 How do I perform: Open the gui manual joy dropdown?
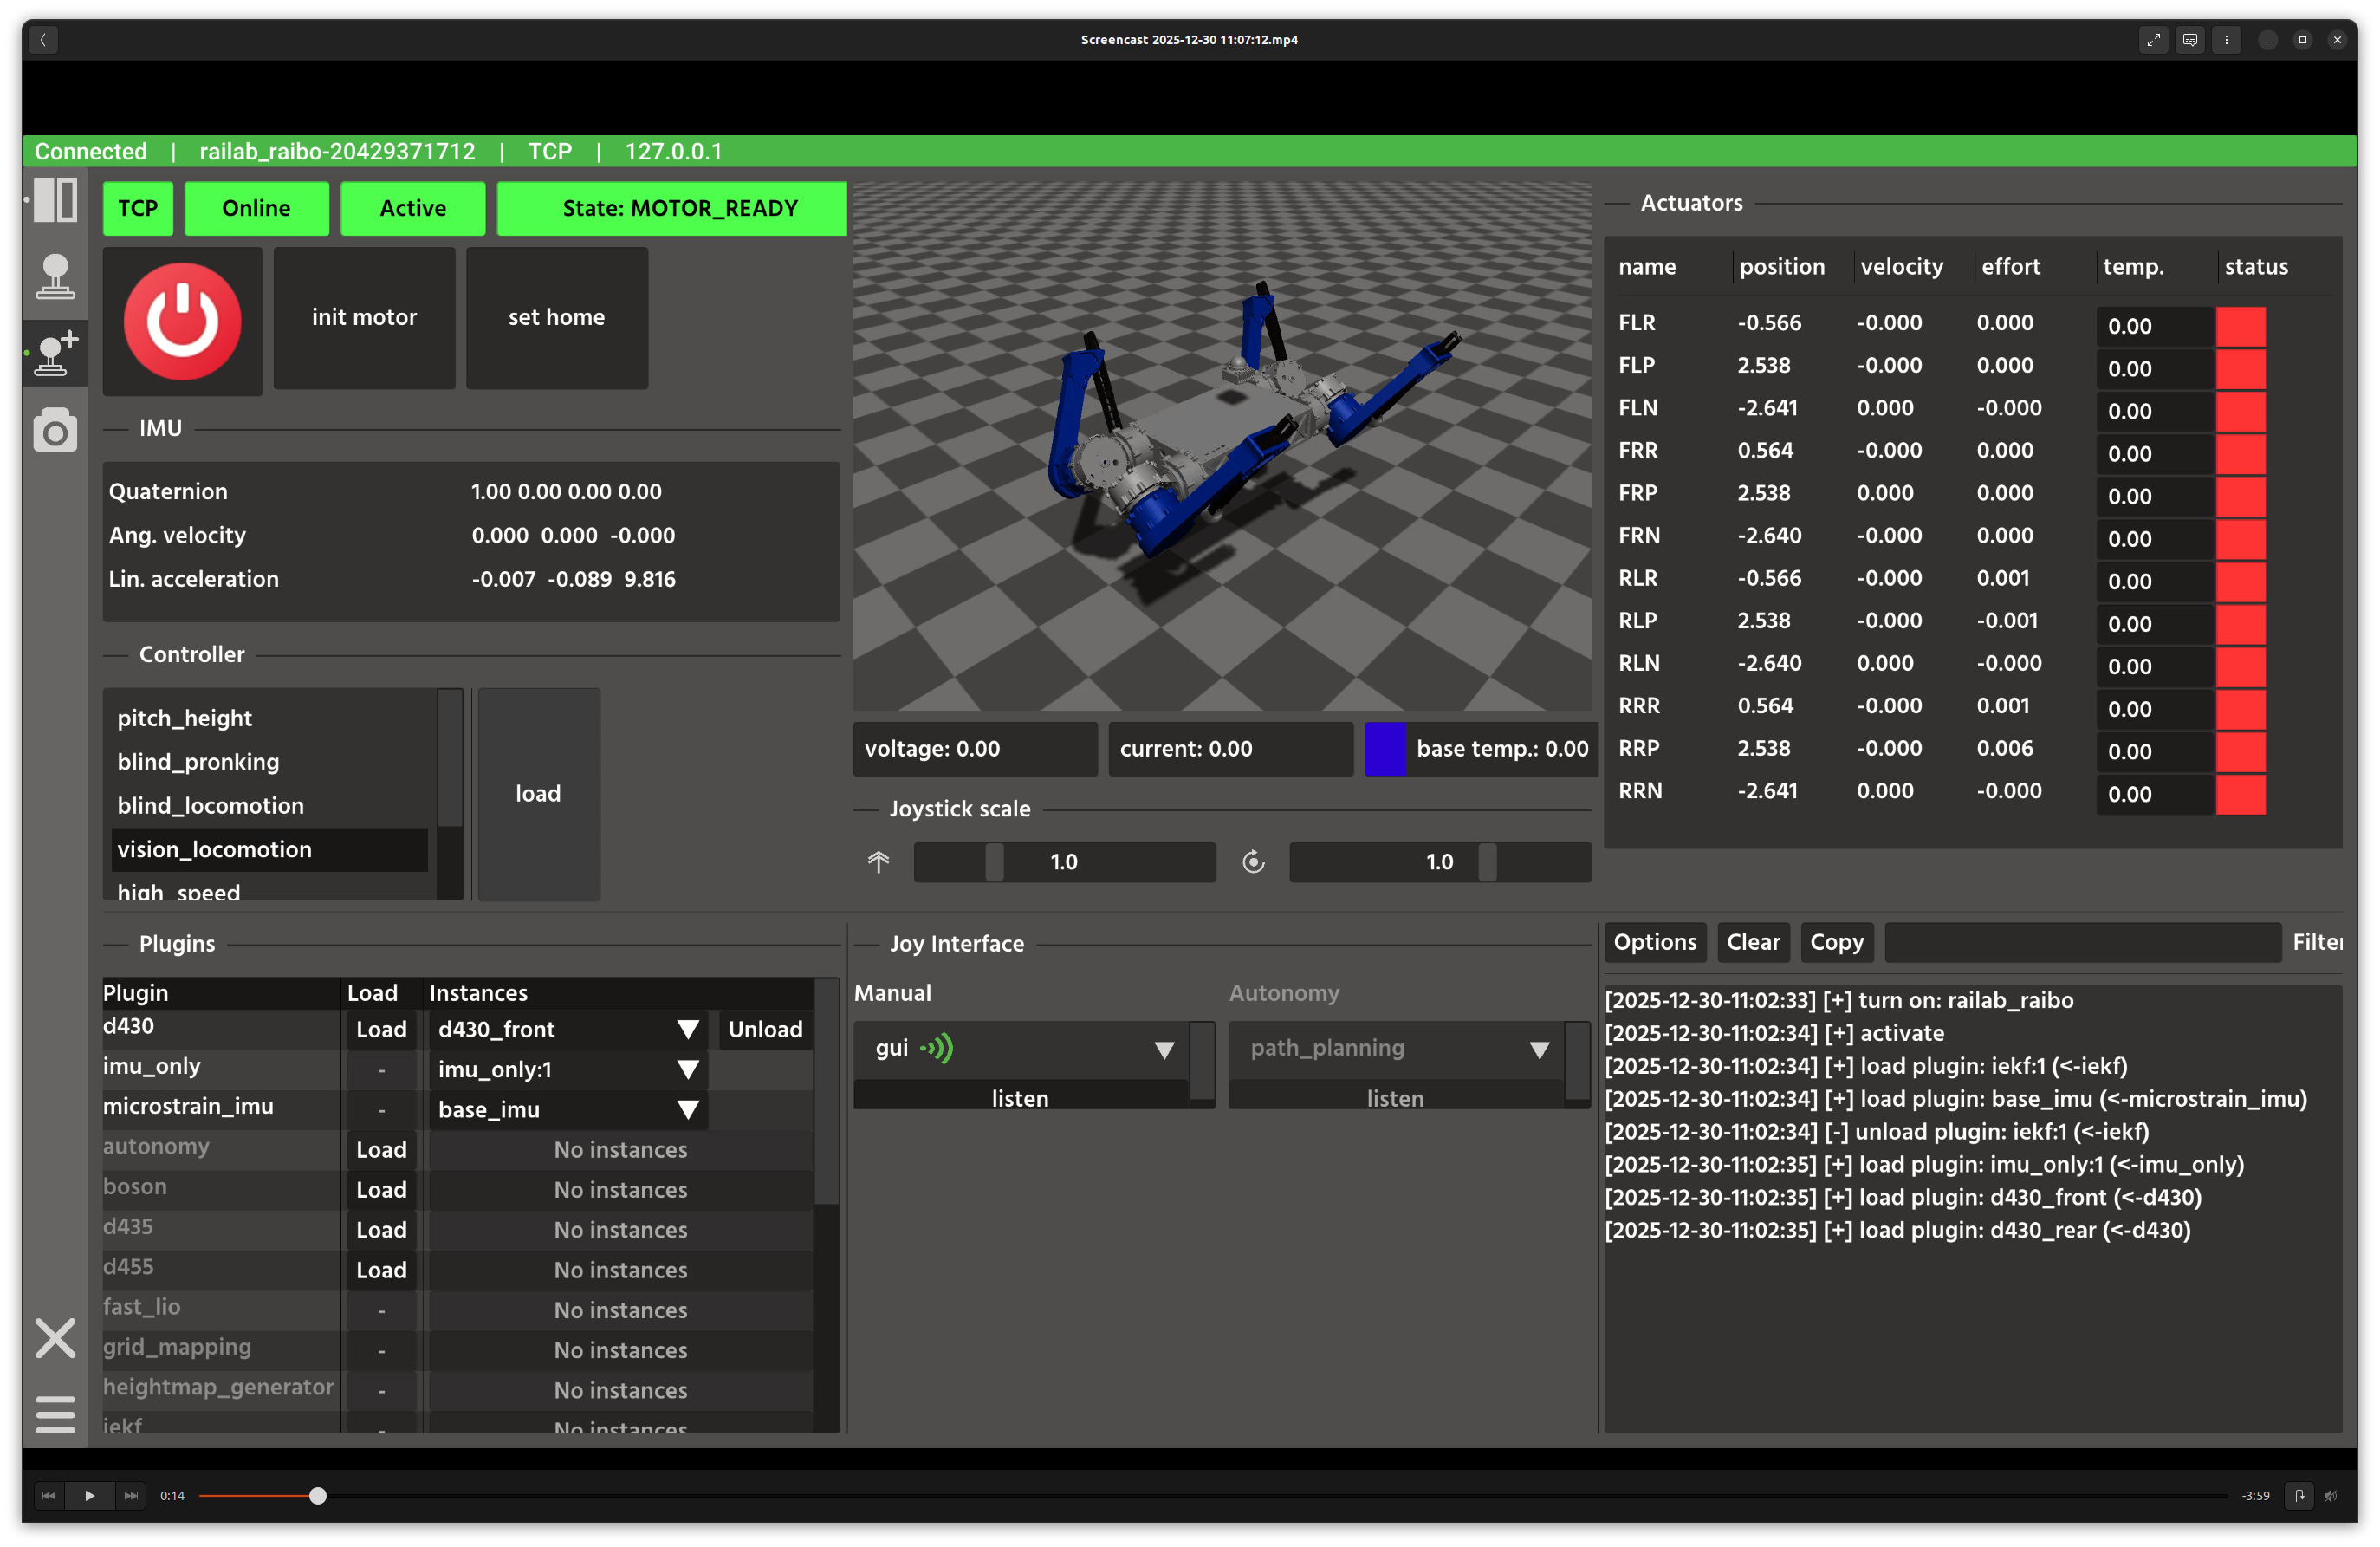point(1163,1049)
